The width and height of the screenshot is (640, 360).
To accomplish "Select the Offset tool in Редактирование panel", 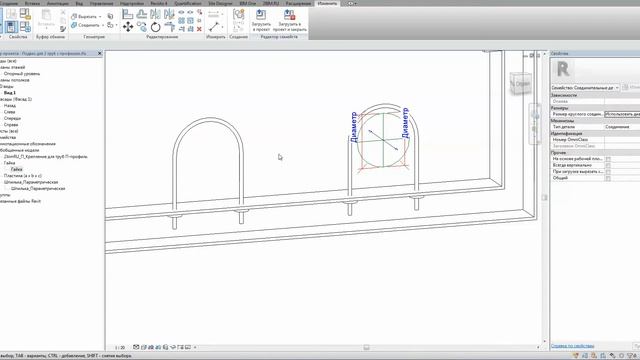I will 142,14.
